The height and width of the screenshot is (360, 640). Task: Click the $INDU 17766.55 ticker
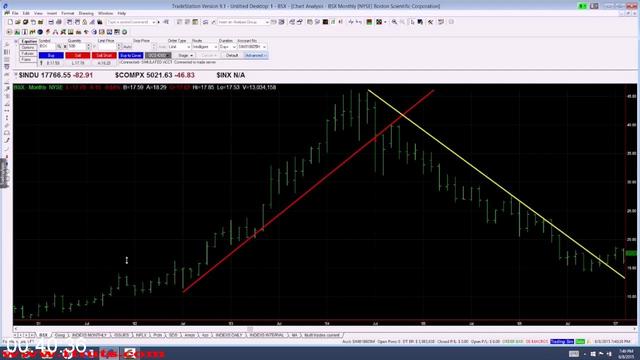(x=56, y=75)
